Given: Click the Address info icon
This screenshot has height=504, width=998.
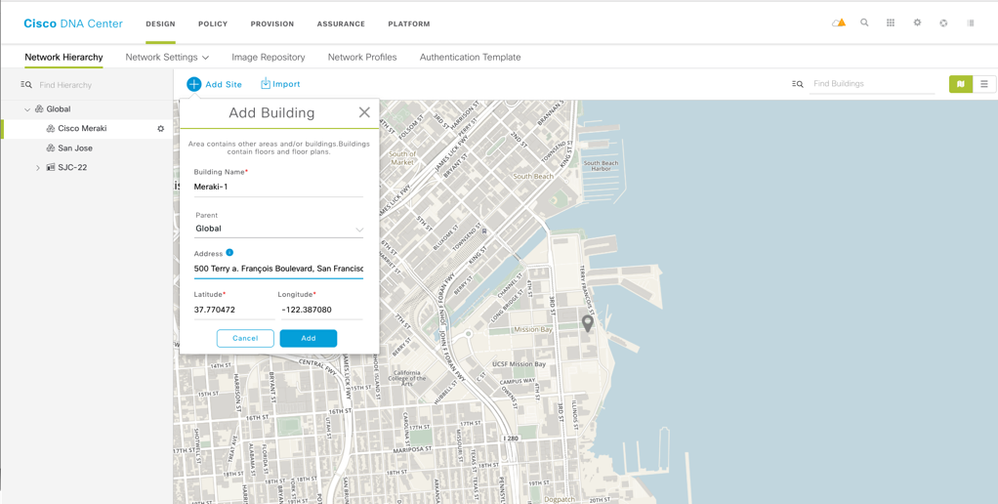Looking at the screenshot, I should click(x=230, y=253).
